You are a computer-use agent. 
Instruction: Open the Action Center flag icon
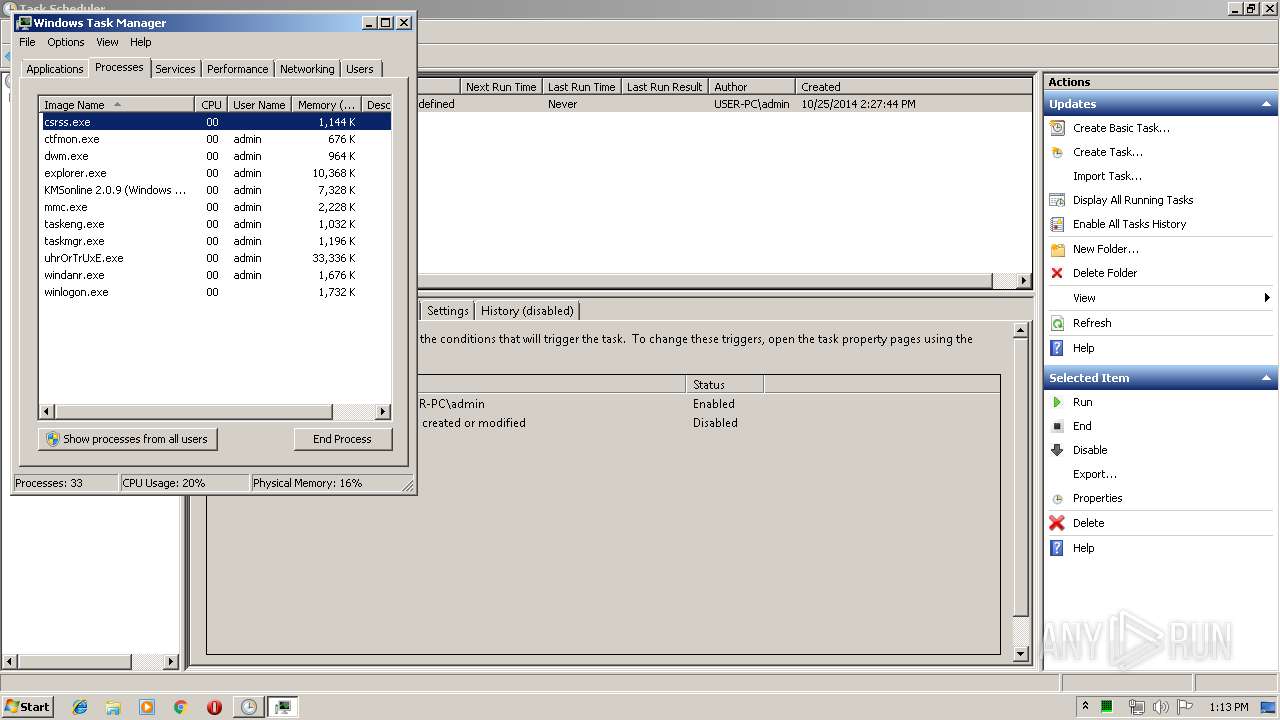1185,707
